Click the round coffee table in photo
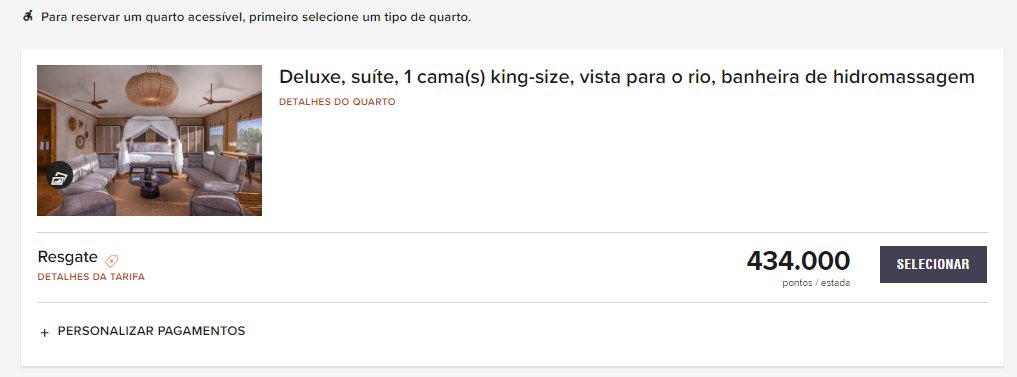 150,184
